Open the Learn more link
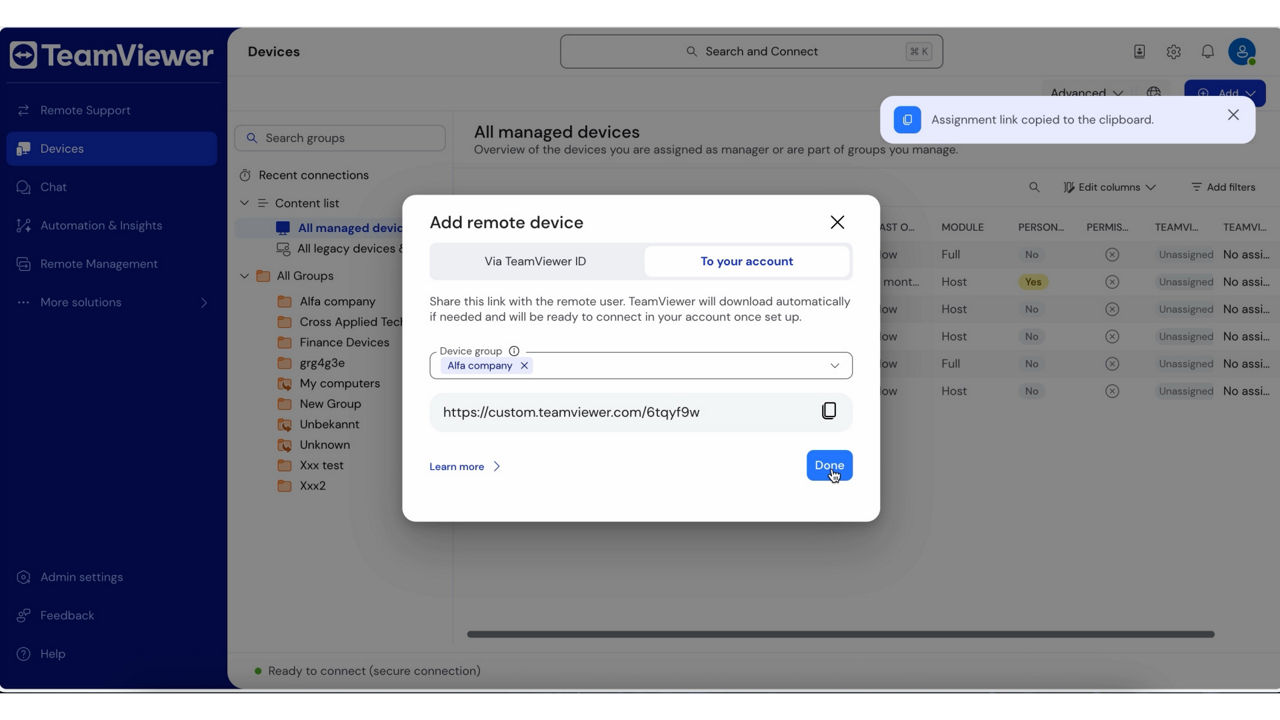This screenshot has width=1280, height=720. point(465,467)
